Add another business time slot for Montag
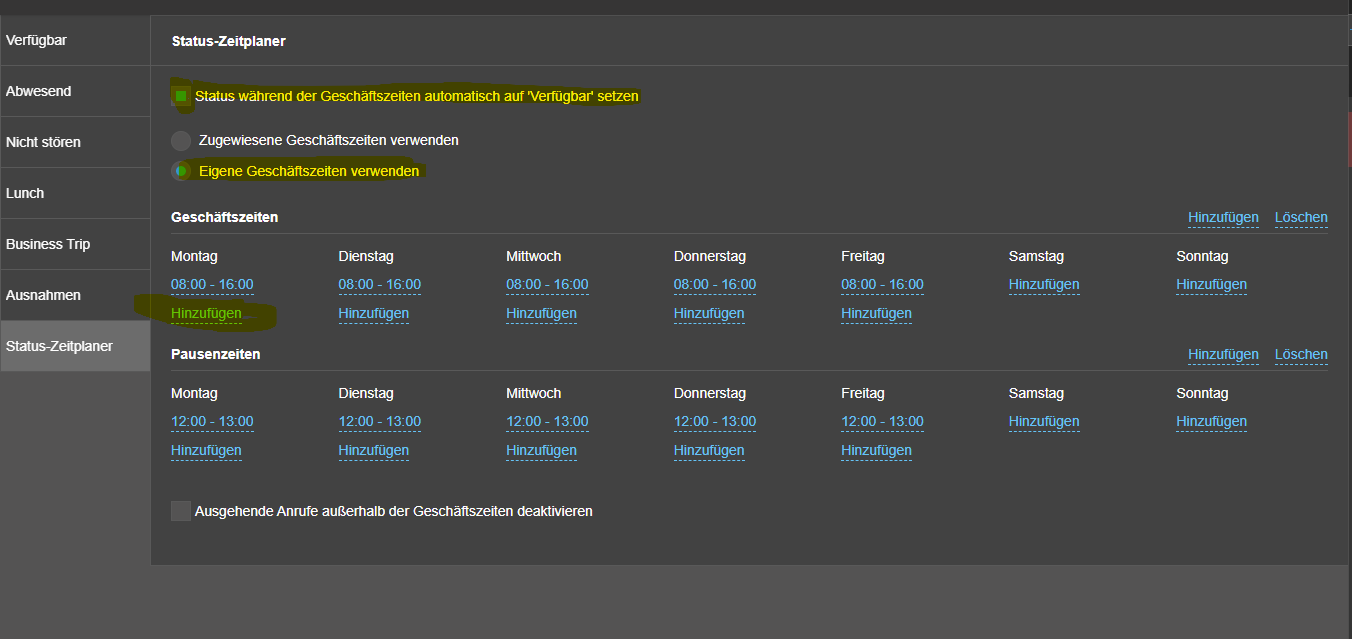 click(206, 313)
